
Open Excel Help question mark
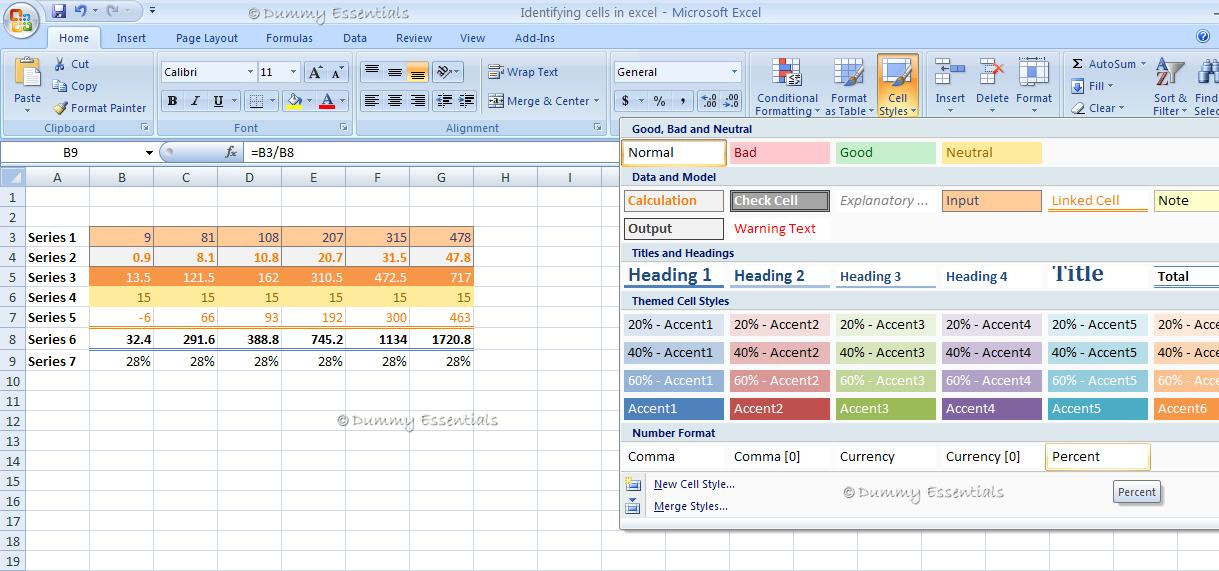[x=1203, y=36]
